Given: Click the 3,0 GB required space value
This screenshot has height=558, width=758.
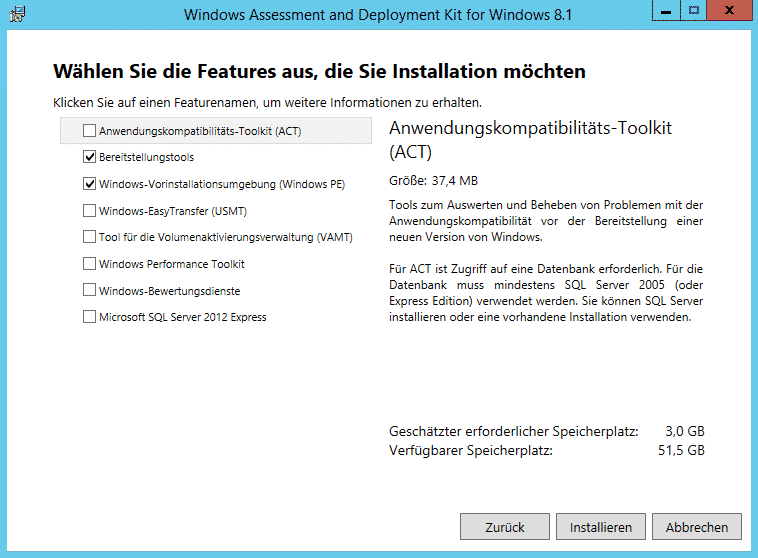Looking at the screenshot, I should (x=685, y=431).
